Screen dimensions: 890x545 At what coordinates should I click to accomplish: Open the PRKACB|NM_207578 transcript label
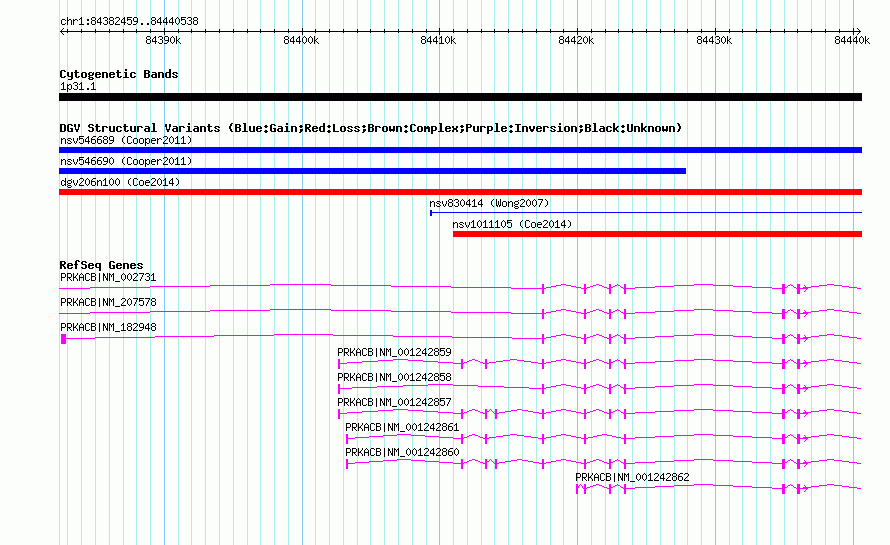(x=108, y=303)
